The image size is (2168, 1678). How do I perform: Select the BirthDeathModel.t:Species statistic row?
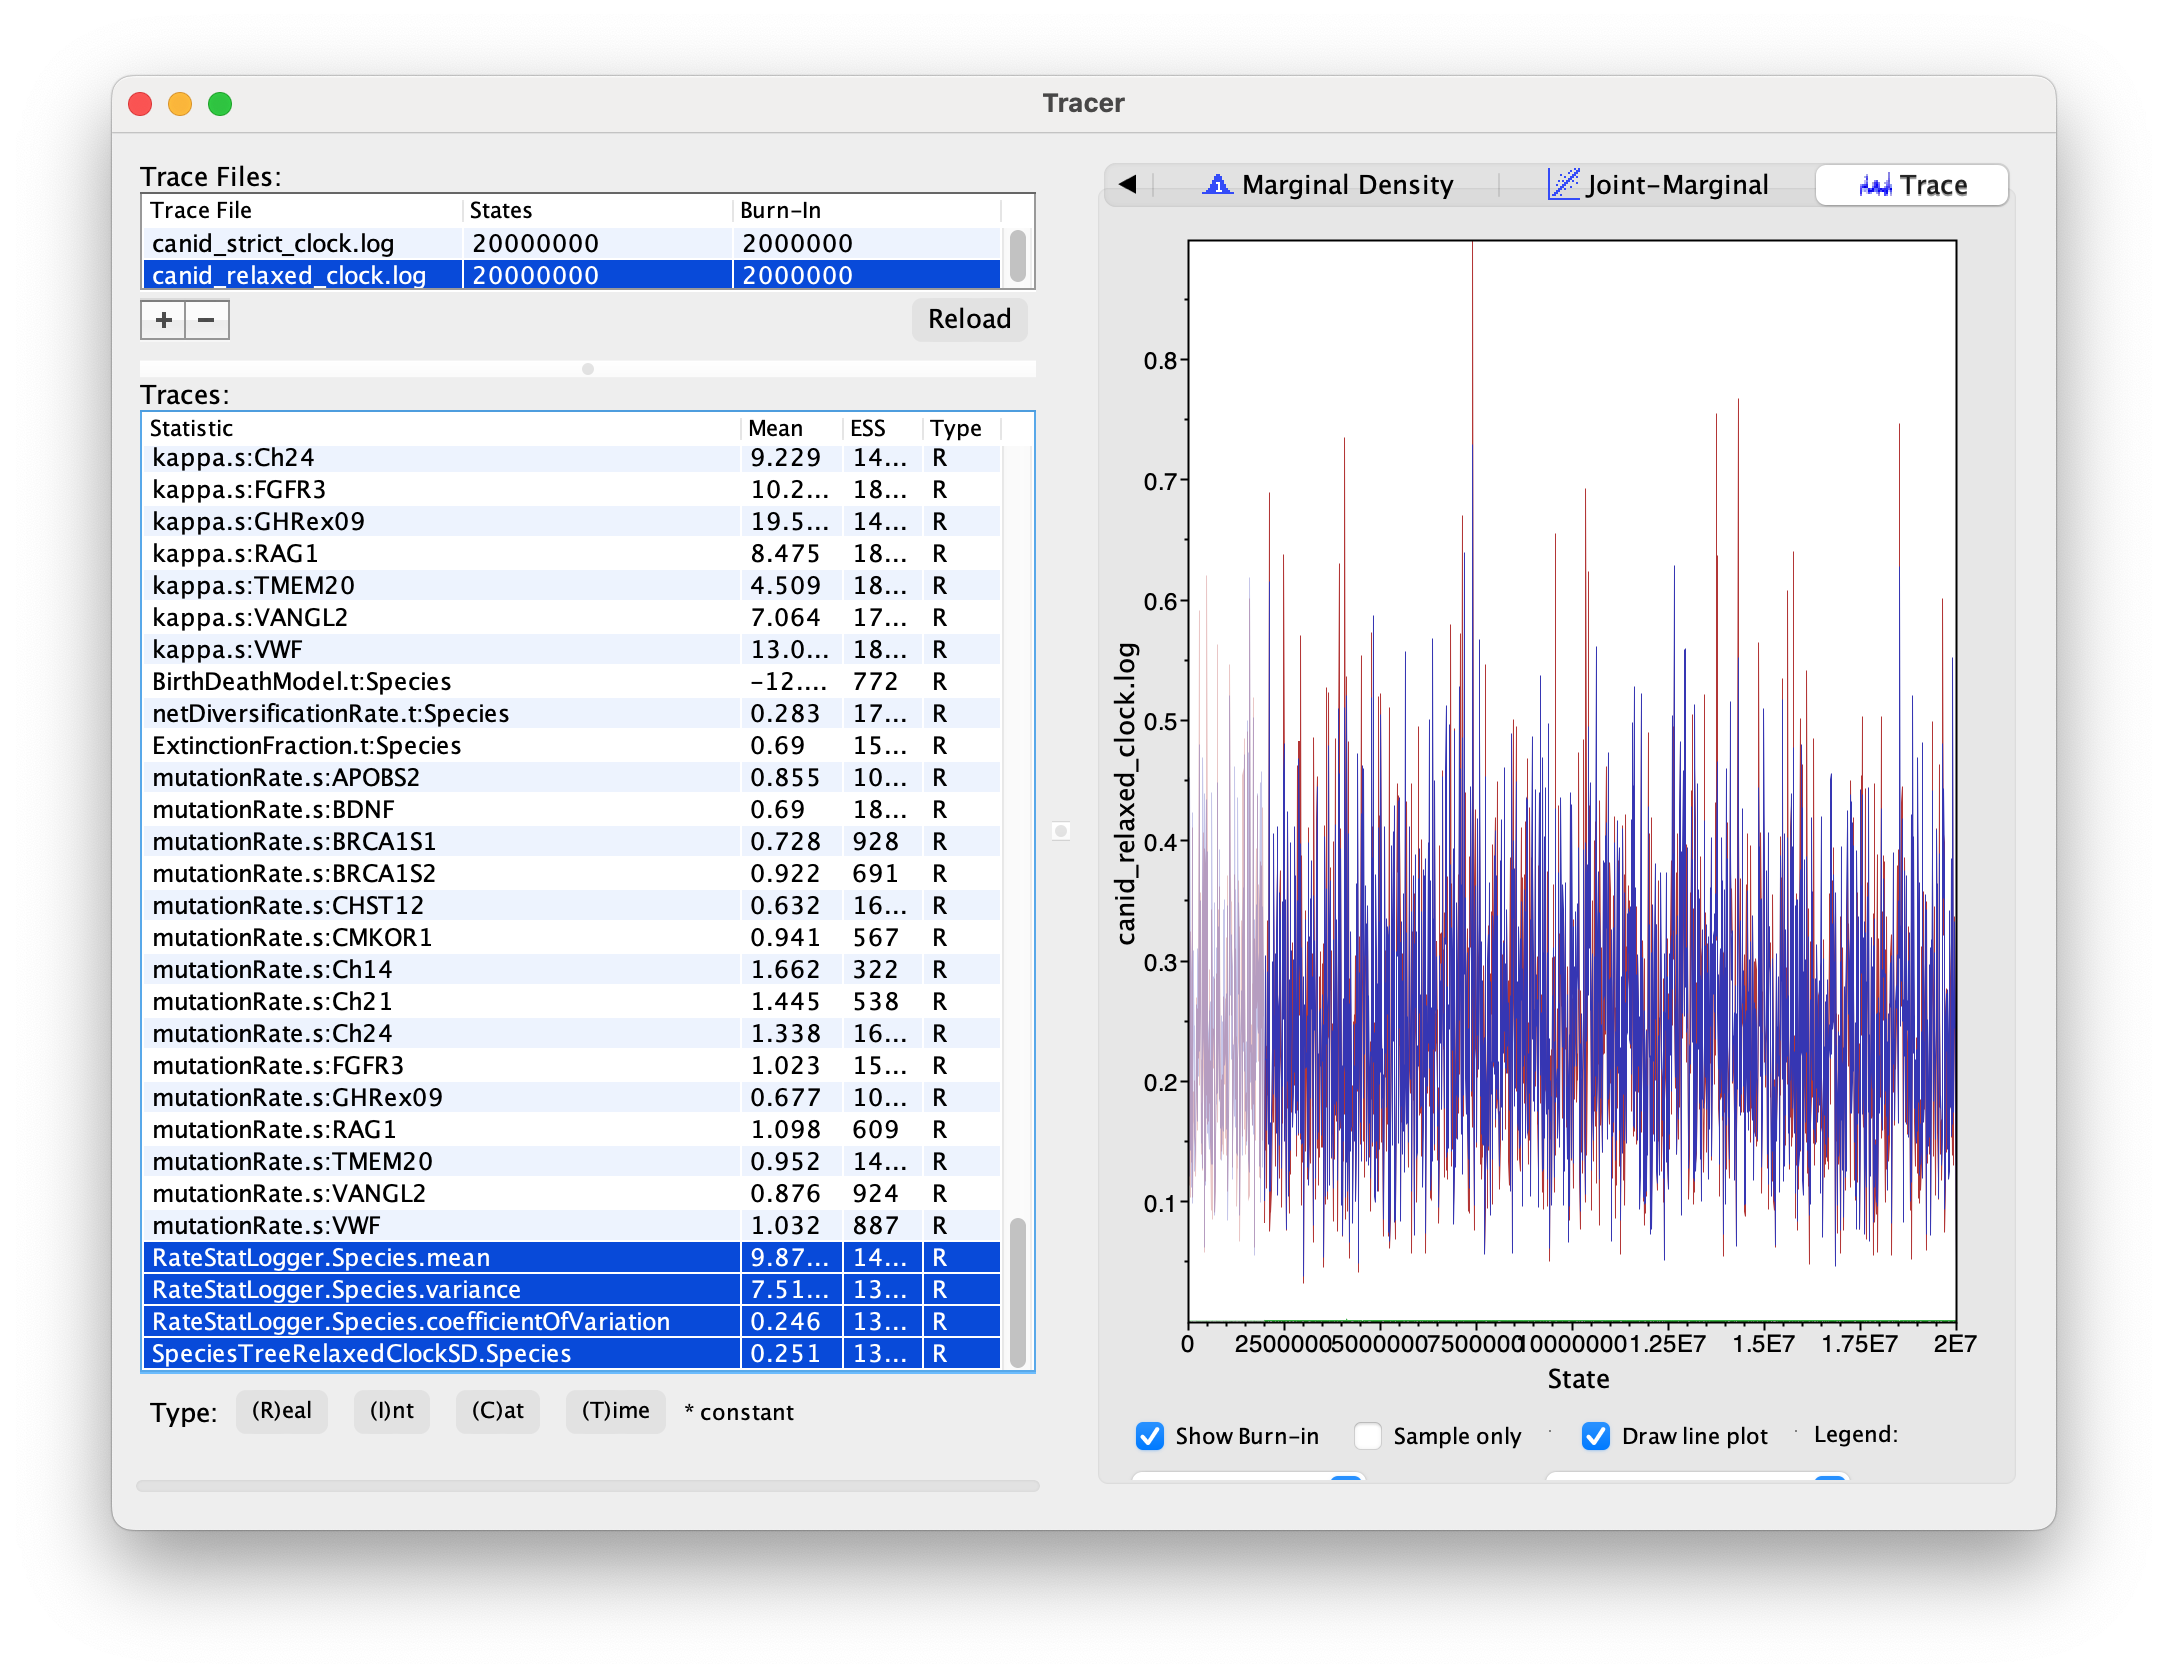302,681
